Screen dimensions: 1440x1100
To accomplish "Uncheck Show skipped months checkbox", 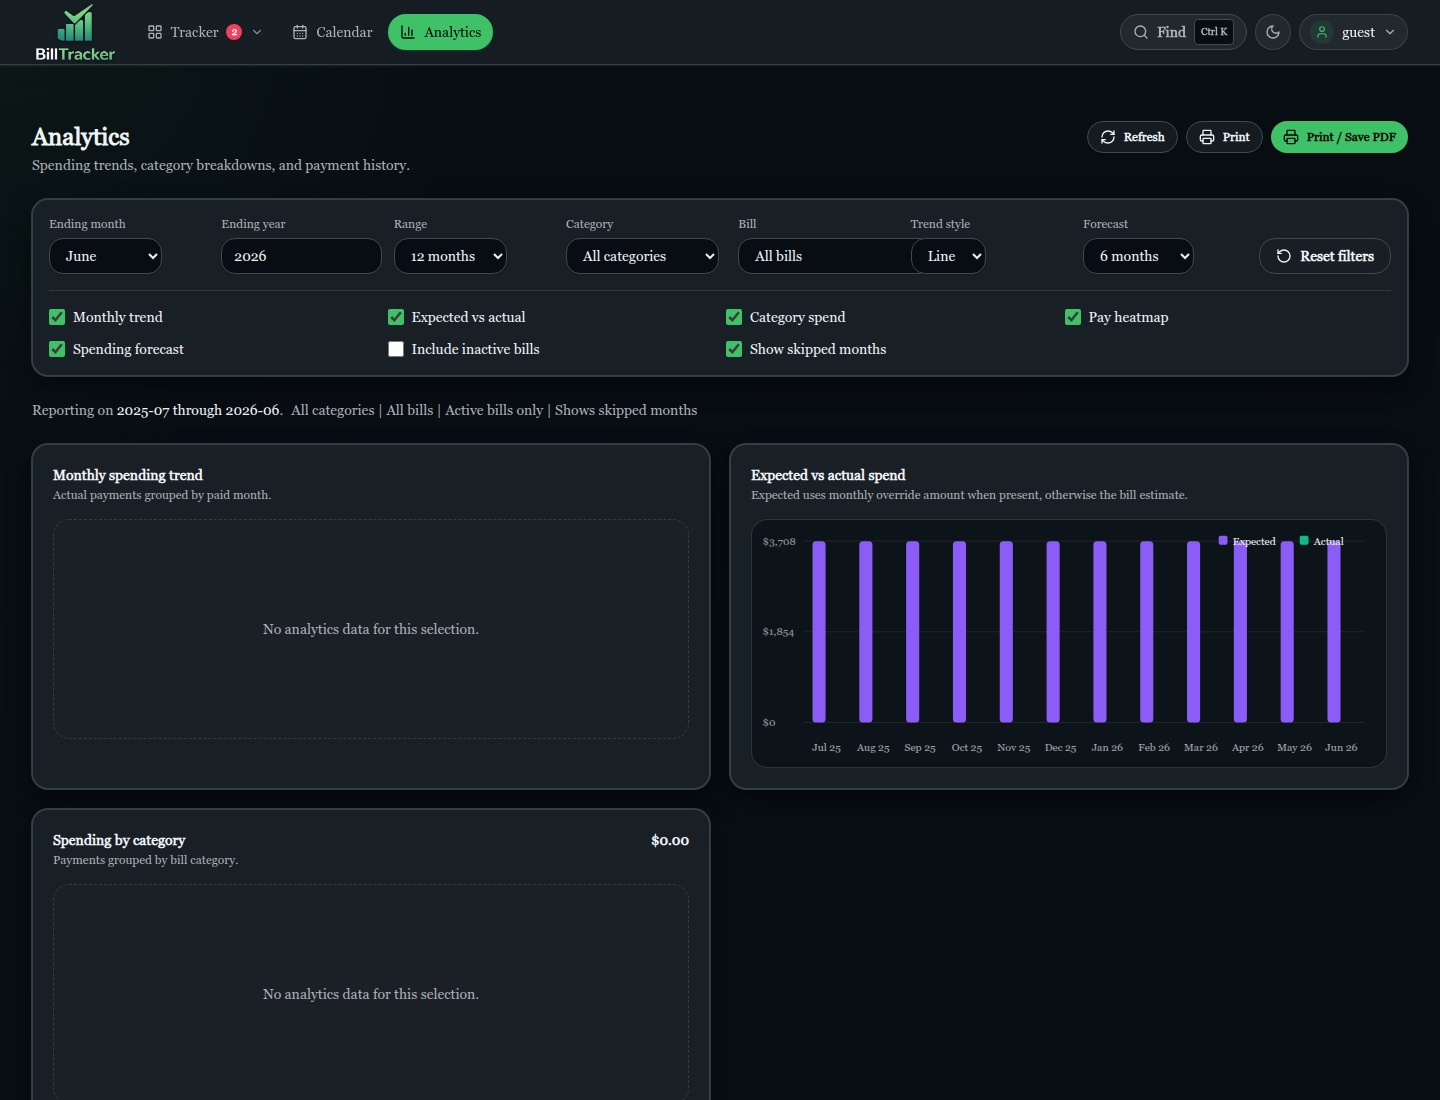I will [x=734, y=349].
